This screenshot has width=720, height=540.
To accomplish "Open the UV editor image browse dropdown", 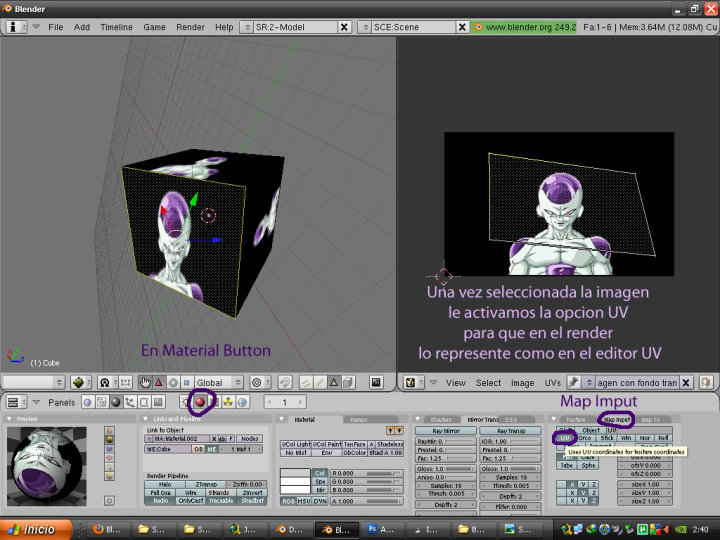I will pos(589,382).
